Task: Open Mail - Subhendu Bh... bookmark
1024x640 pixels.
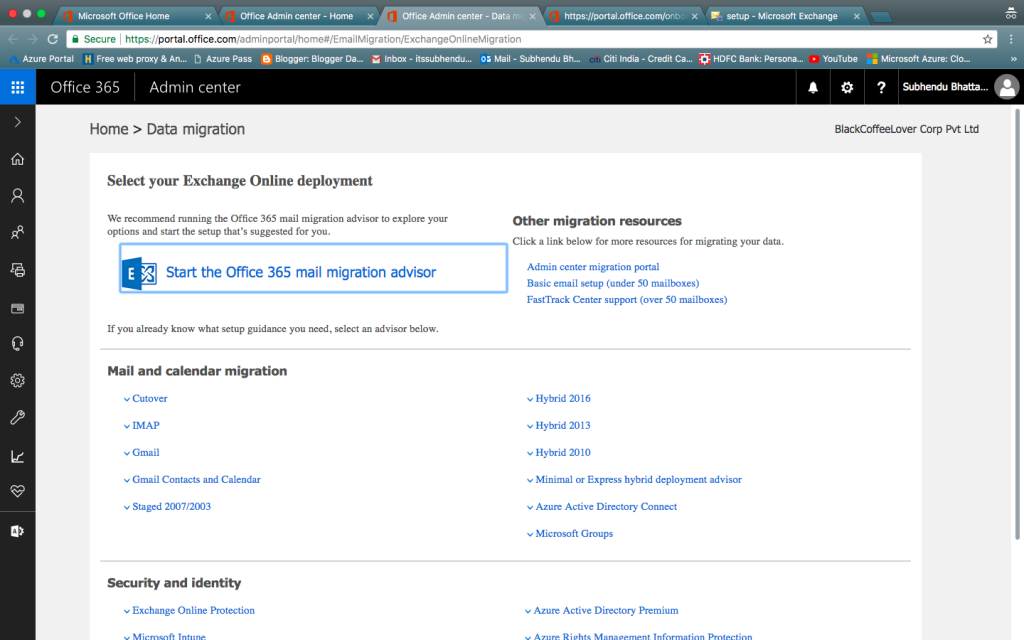Action: point(530,59)
